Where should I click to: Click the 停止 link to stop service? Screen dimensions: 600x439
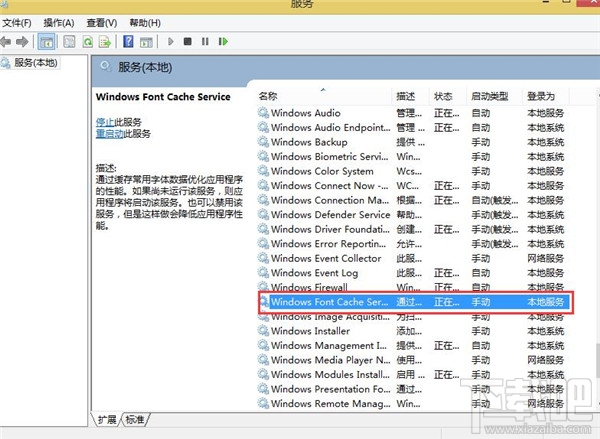click(x=105, y=121)
